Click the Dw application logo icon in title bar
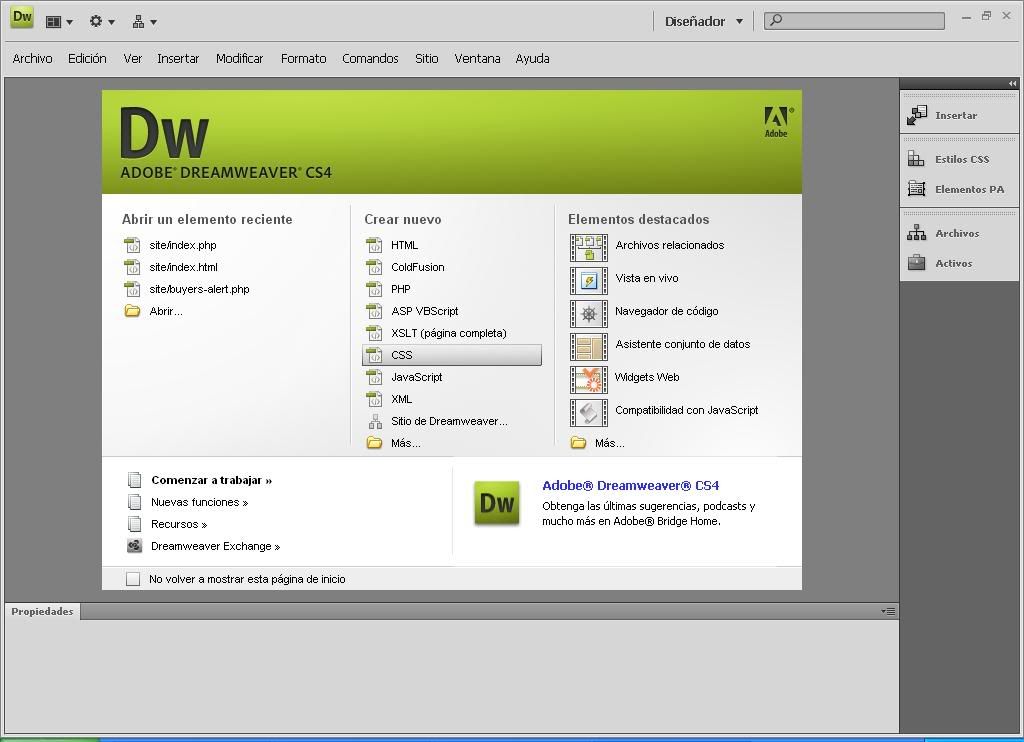This screenshot has width=1024, height=742. pyautogui.click(x=22, y=18)
